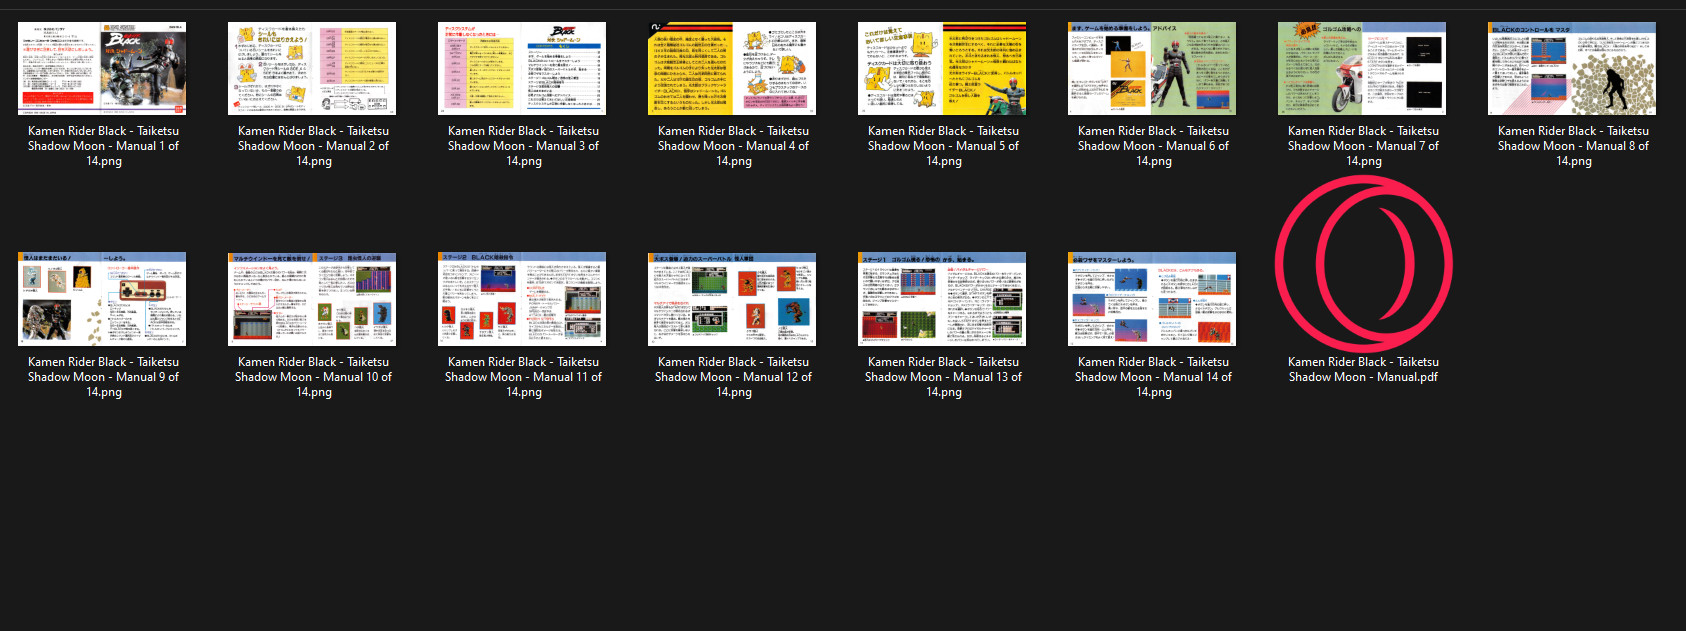Select the Manual 9 of 14 page thumbnail

tap(103, 299)
